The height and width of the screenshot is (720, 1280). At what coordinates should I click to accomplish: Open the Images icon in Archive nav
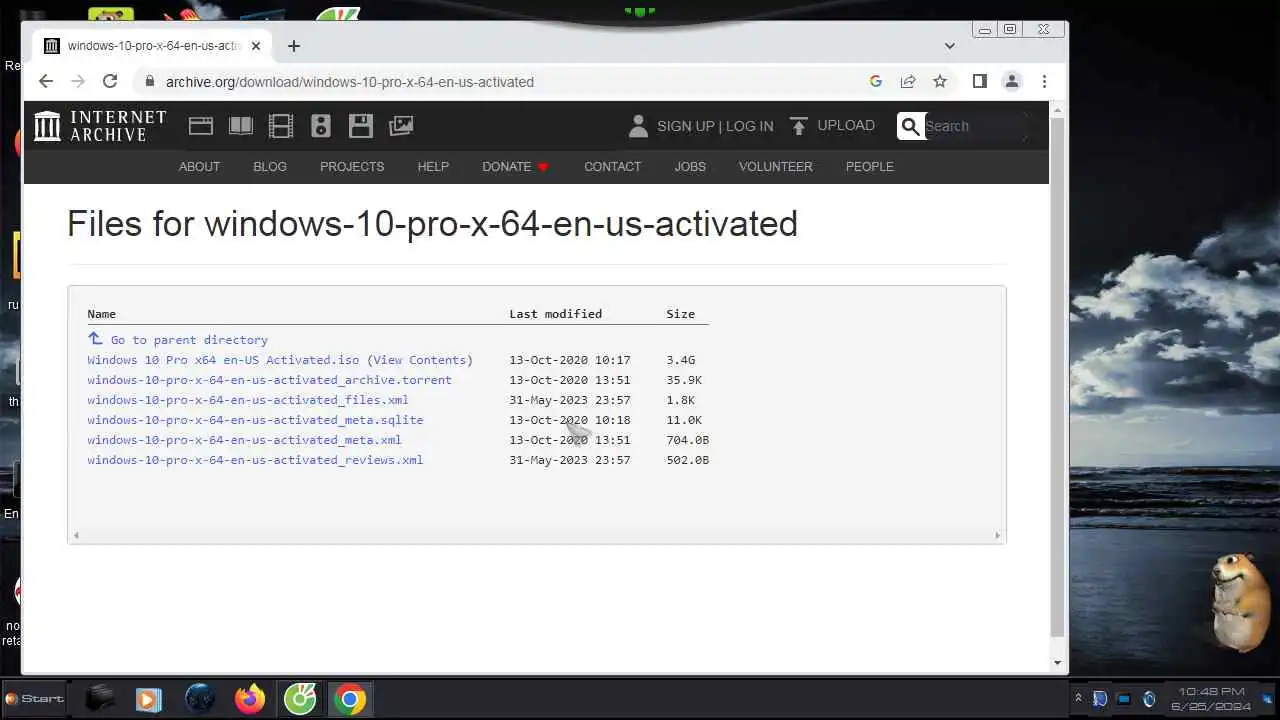(401, 126)
